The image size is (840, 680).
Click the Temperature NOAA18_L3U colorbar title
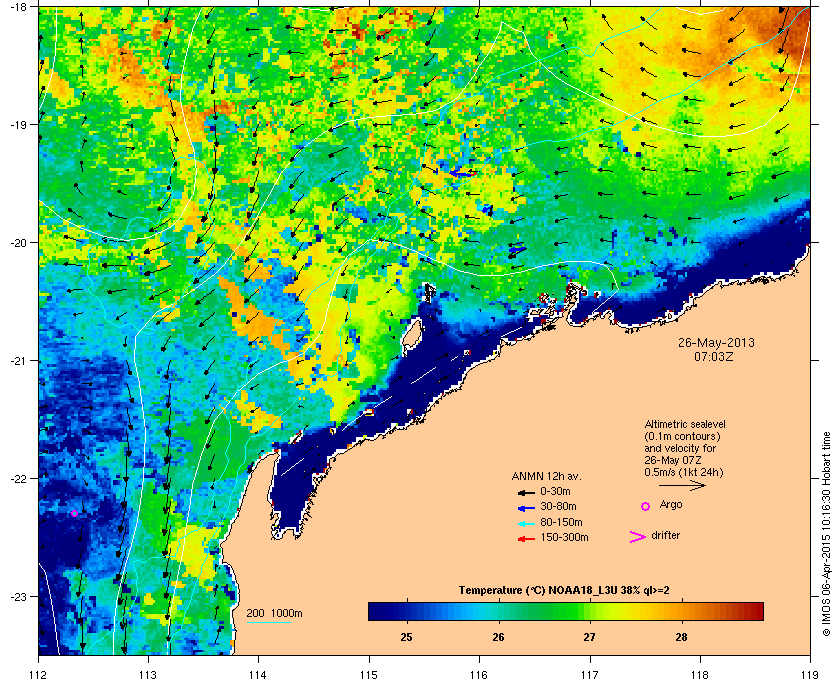(x=564, y=591)
